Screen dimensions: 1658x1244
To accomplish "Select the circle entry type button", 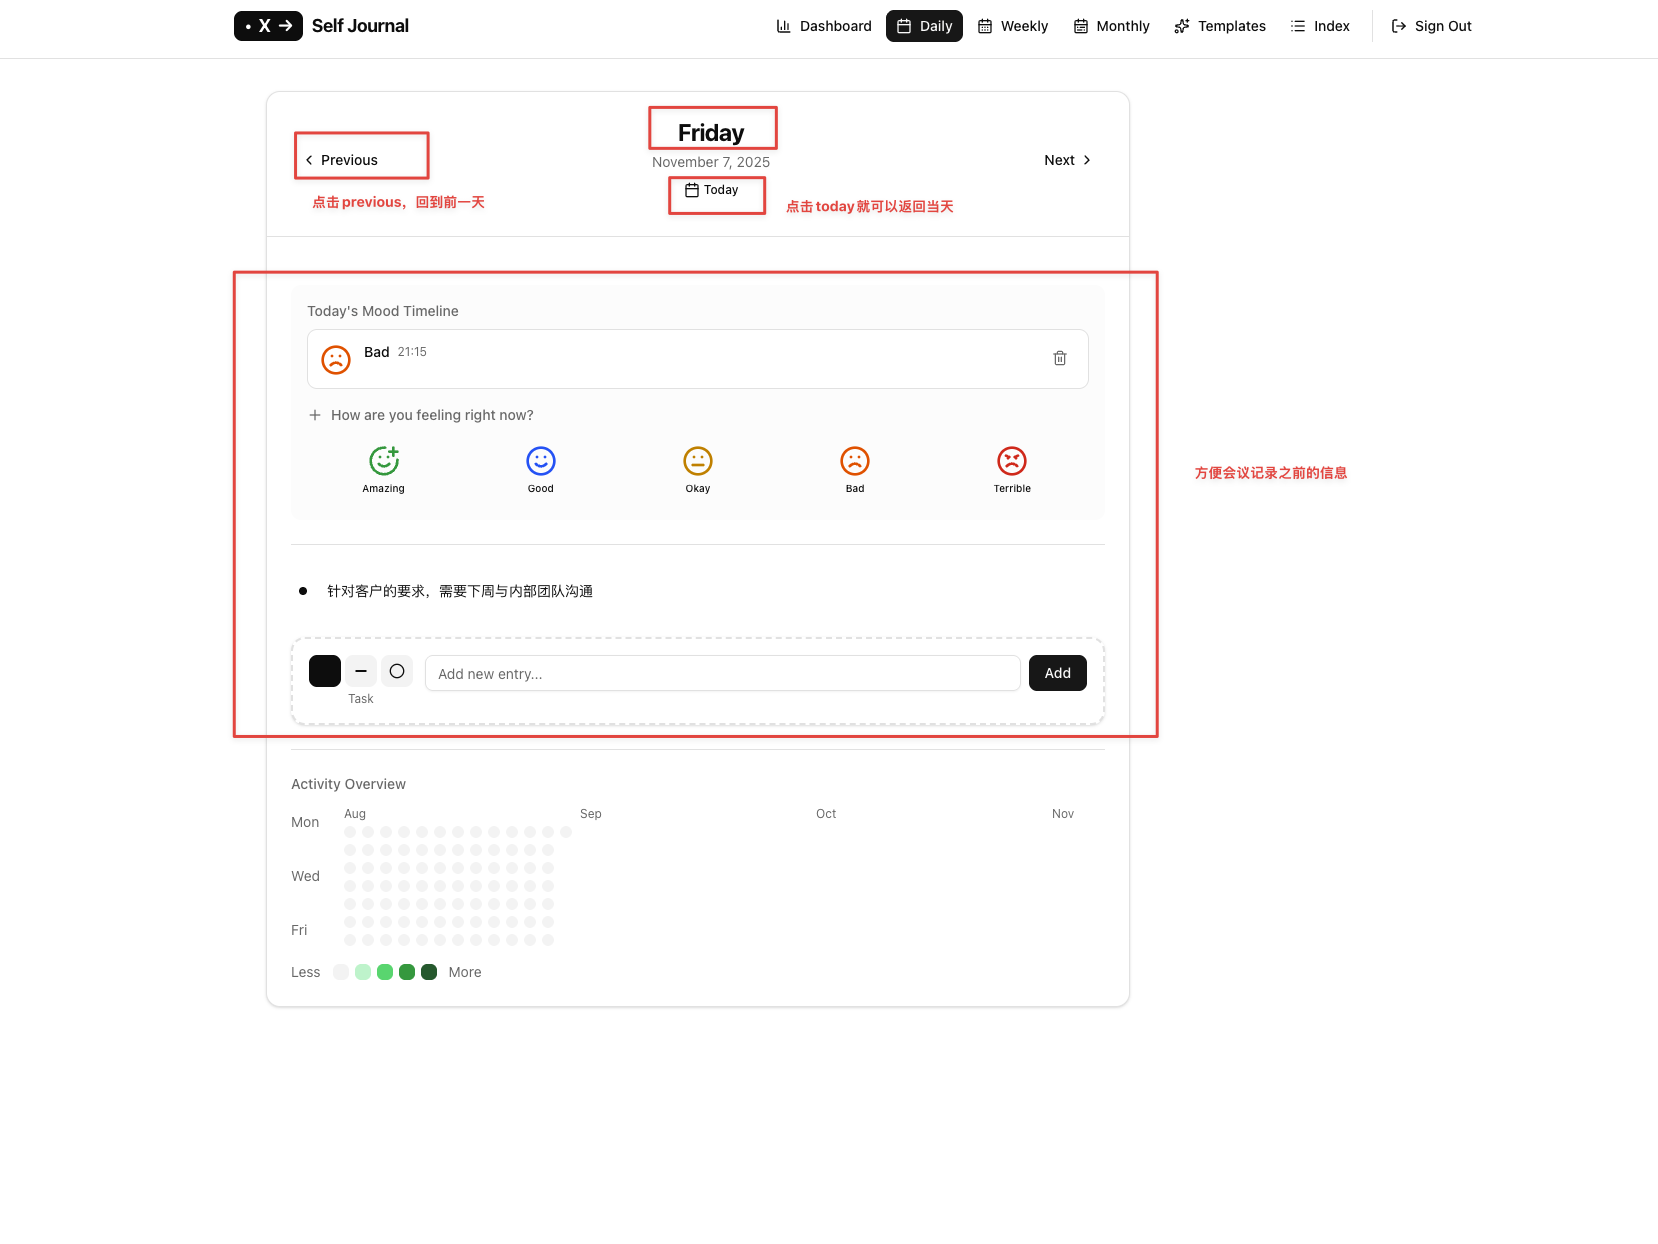I will tap(397, 671).
